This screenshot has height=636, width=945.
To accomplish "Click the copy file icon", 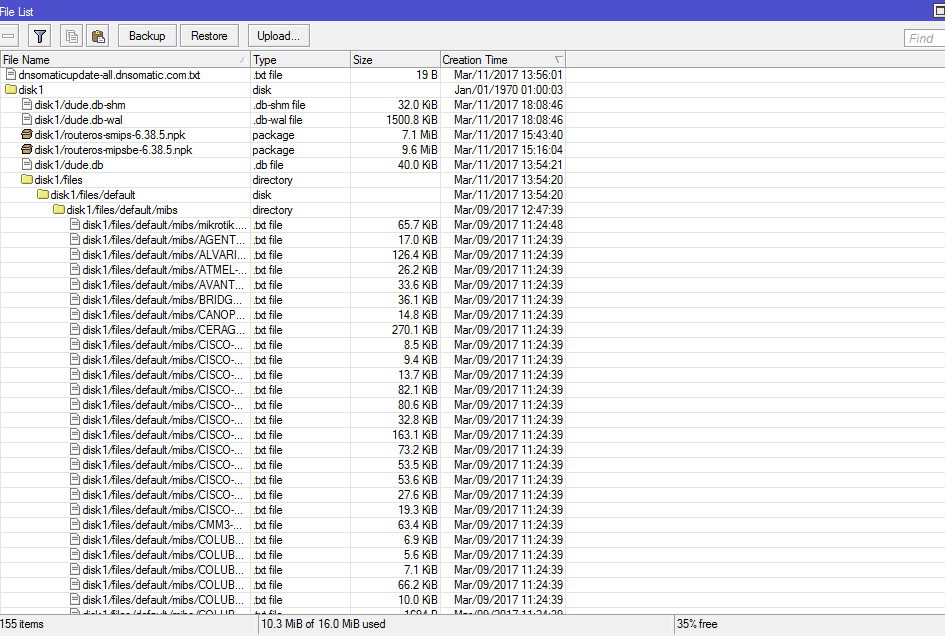I will click(x=70, y=35).
